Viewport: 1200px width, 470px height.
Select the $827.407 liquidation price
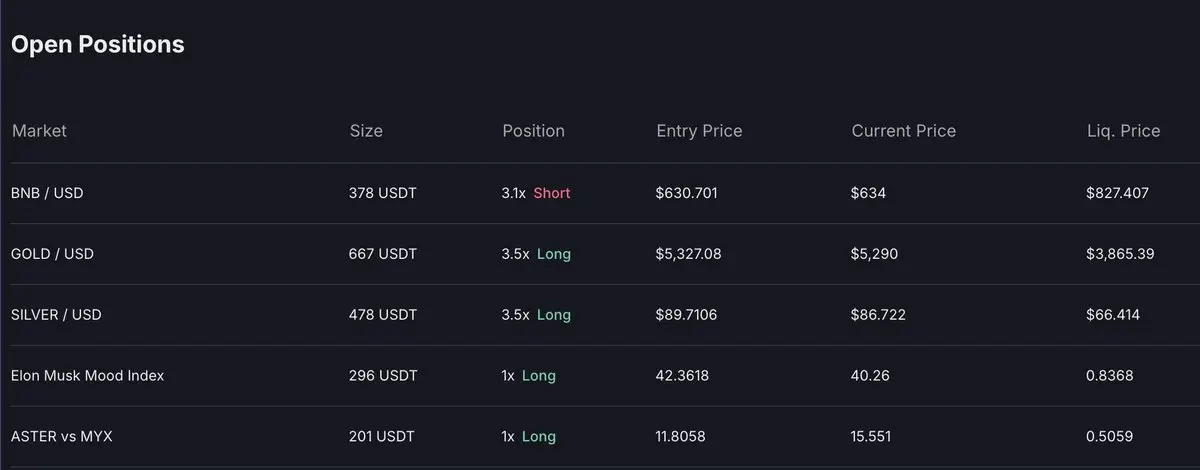[1117, 193]
